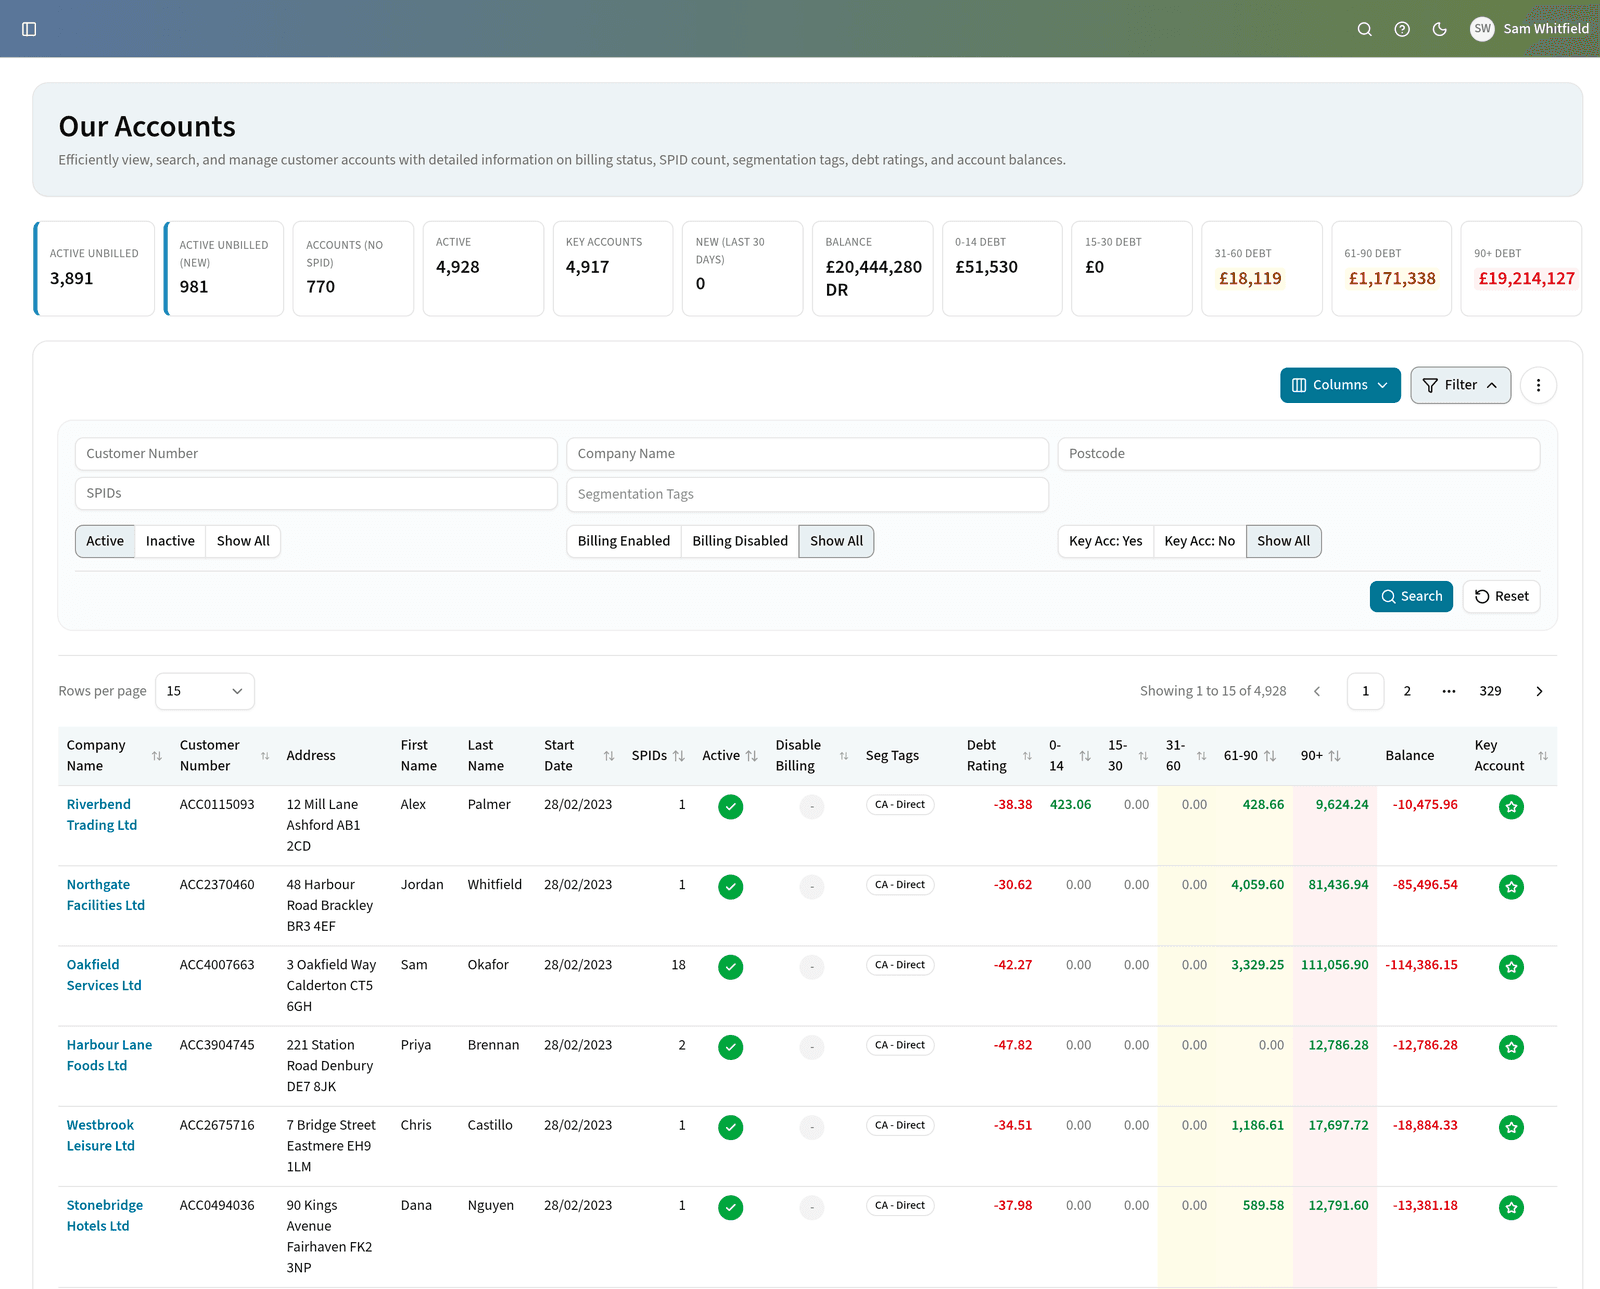This screenshot has height=1289, width=1600.
Task: Select the Billing Disabled filter
Action: [740, 541]
